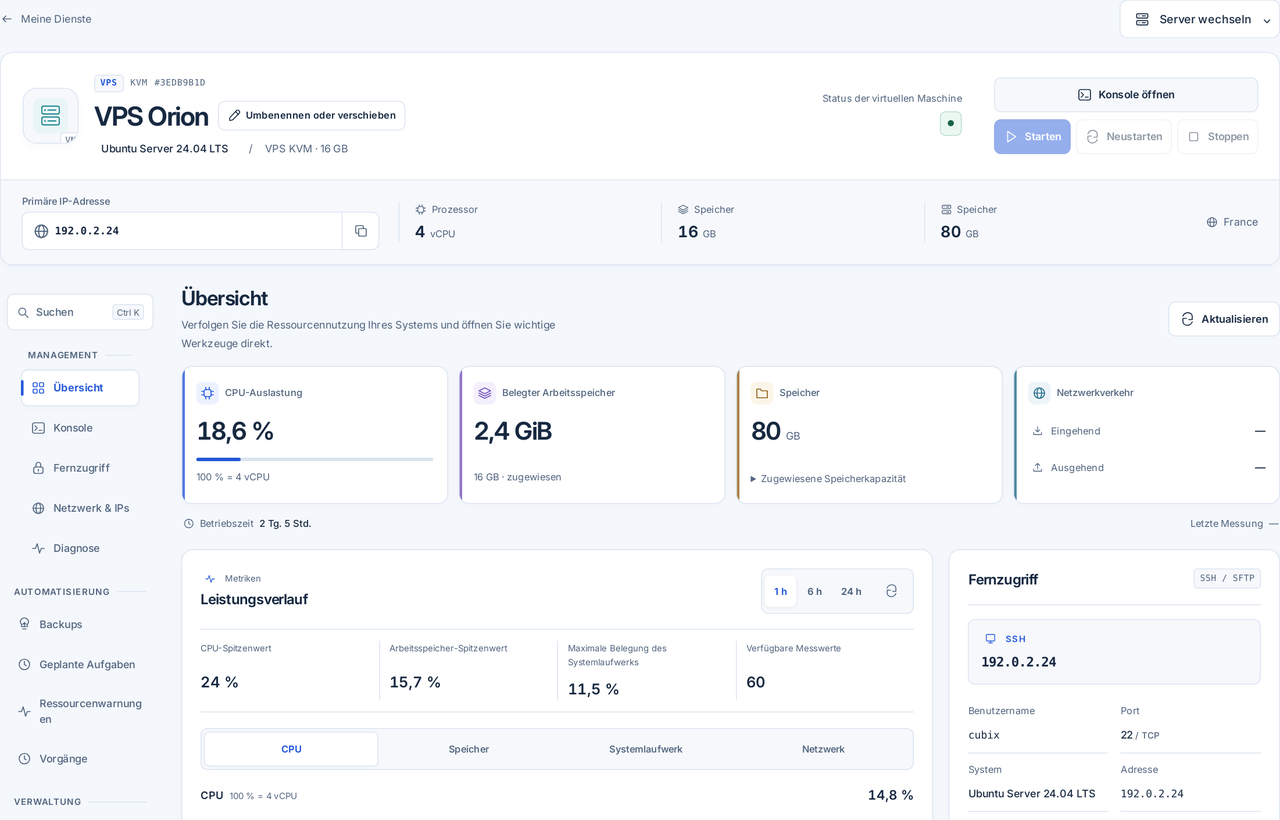Expand Zugewiesene Speicherkapazität details

click(828, 479)
